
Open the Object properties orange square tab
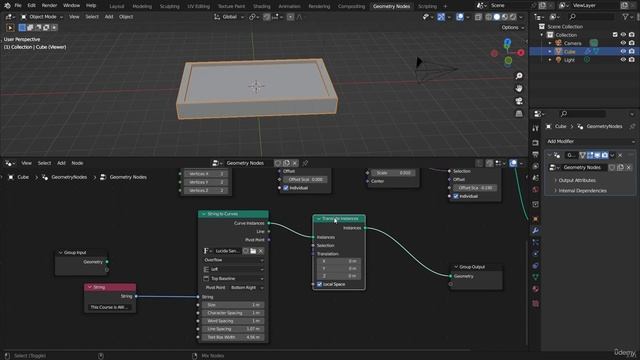tap(535, 219)
